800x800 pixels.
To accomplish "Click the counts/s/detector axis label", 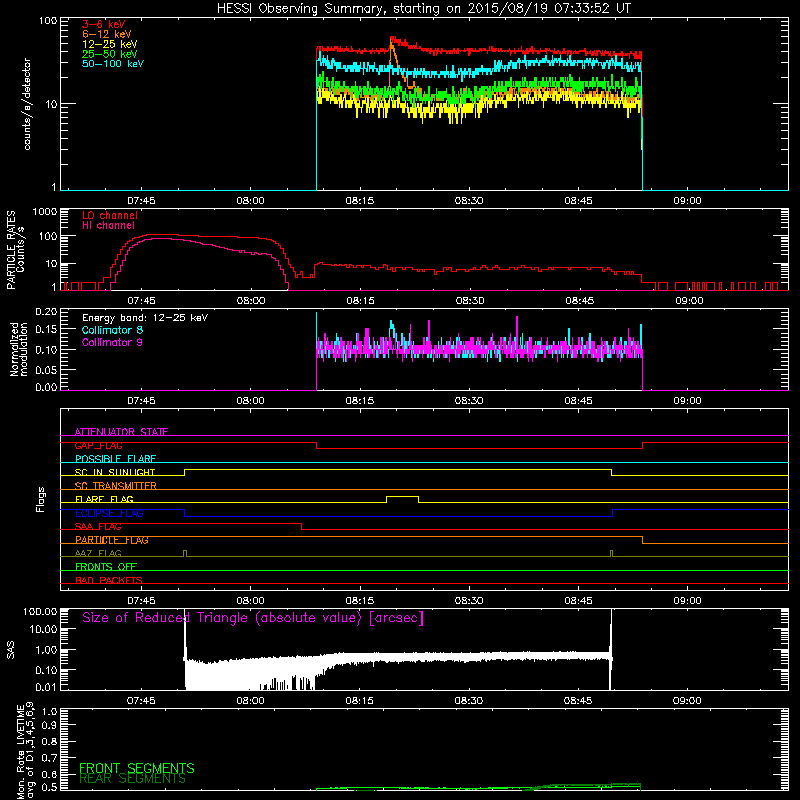I will [x=27, y=104].
